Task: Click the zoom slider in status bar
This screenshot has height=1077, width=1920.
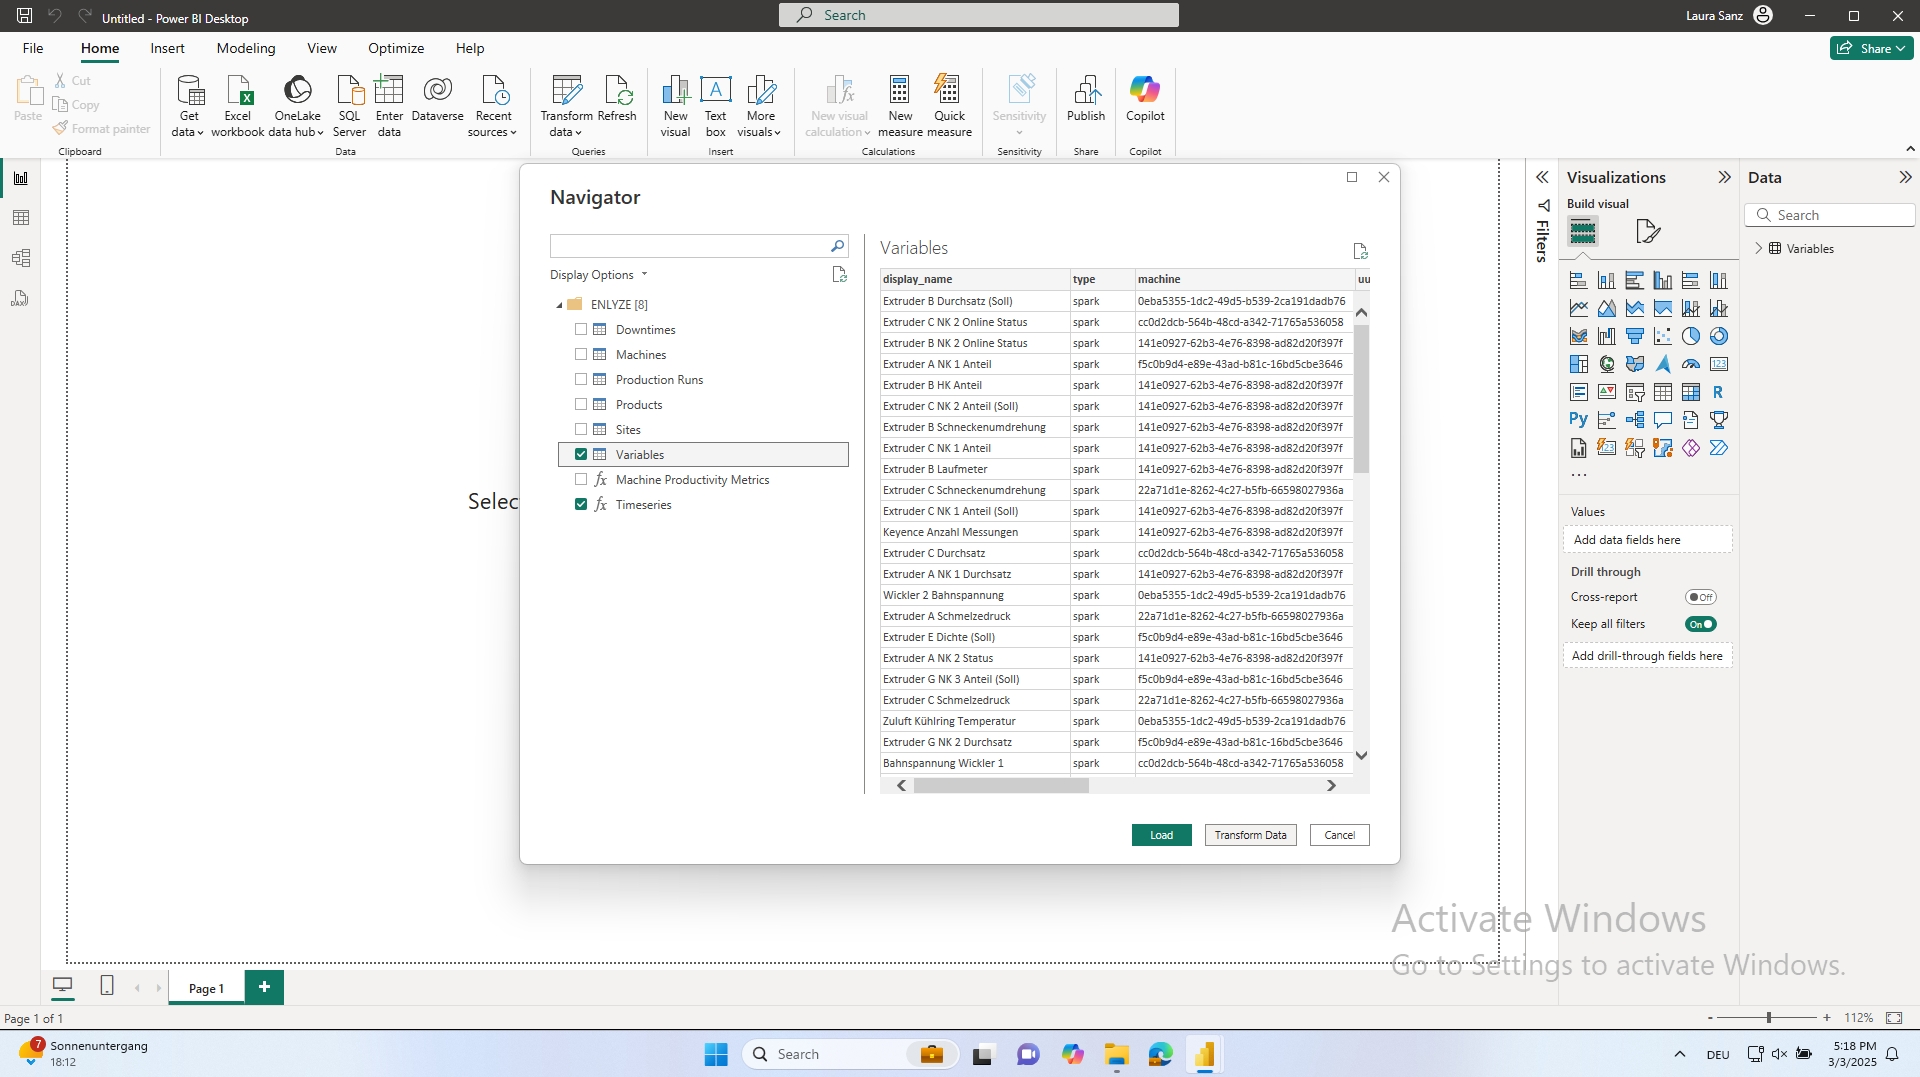Action: click(1768, 1017)
